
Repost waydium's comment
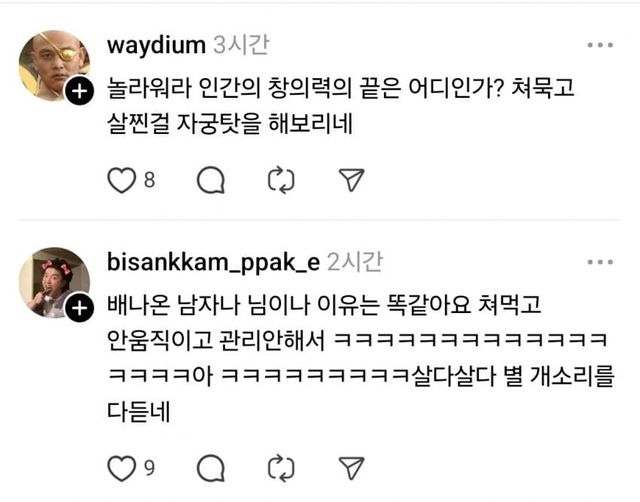coord(281,180)
